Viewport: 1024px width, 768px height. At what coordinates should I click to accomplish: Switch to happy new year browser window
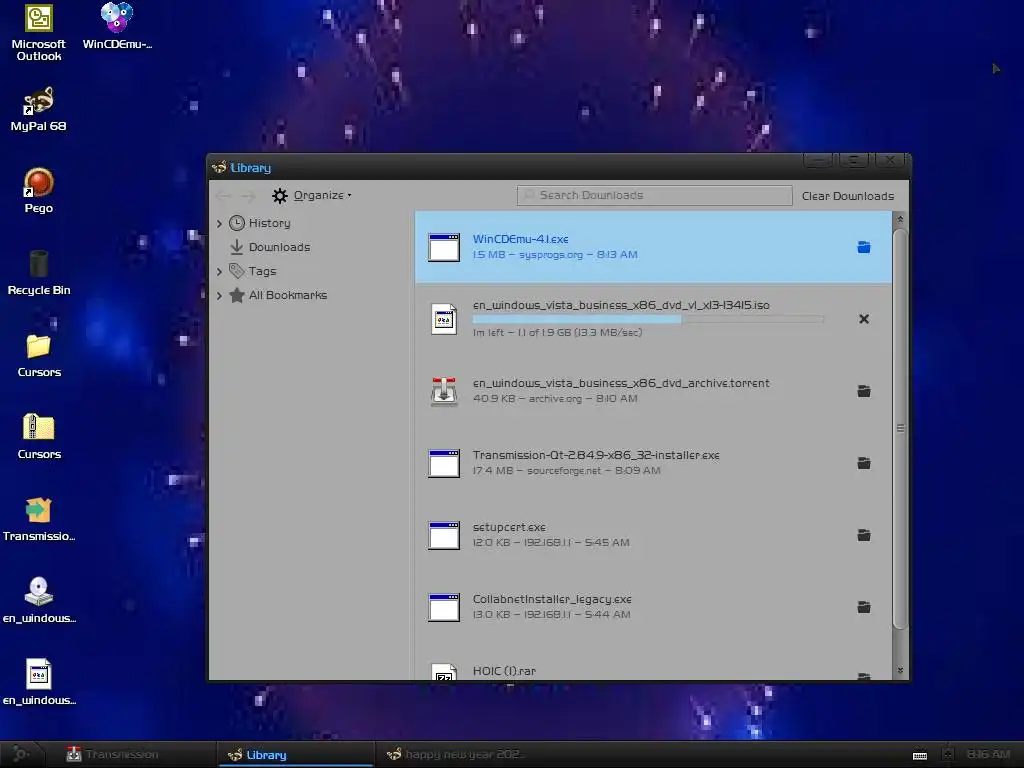(456, 754)
